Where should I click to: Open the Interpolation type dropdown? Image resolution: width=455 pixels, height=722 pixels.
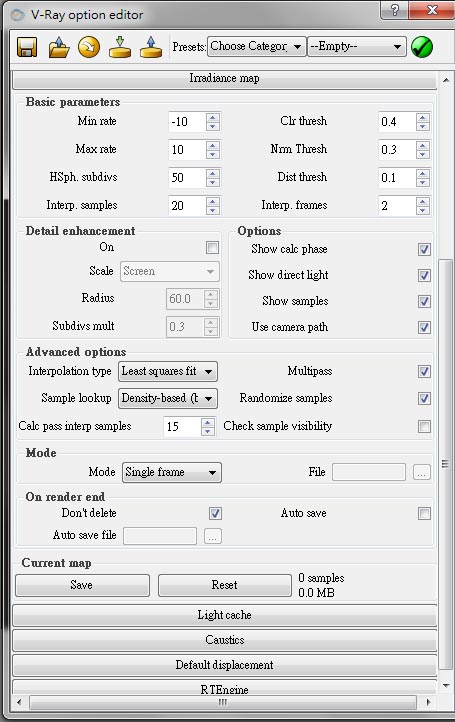point(168,371)
